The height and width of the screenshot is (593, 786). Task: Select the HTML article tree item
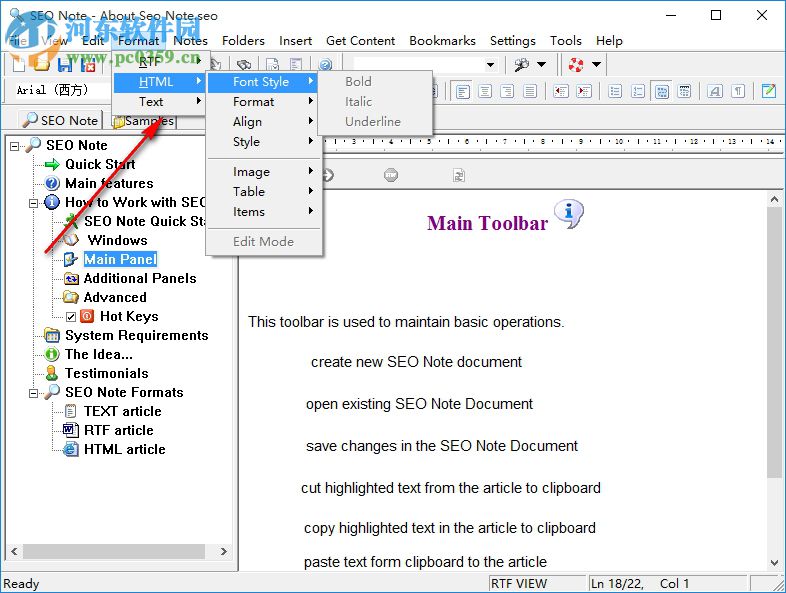(x=124, y=450)
